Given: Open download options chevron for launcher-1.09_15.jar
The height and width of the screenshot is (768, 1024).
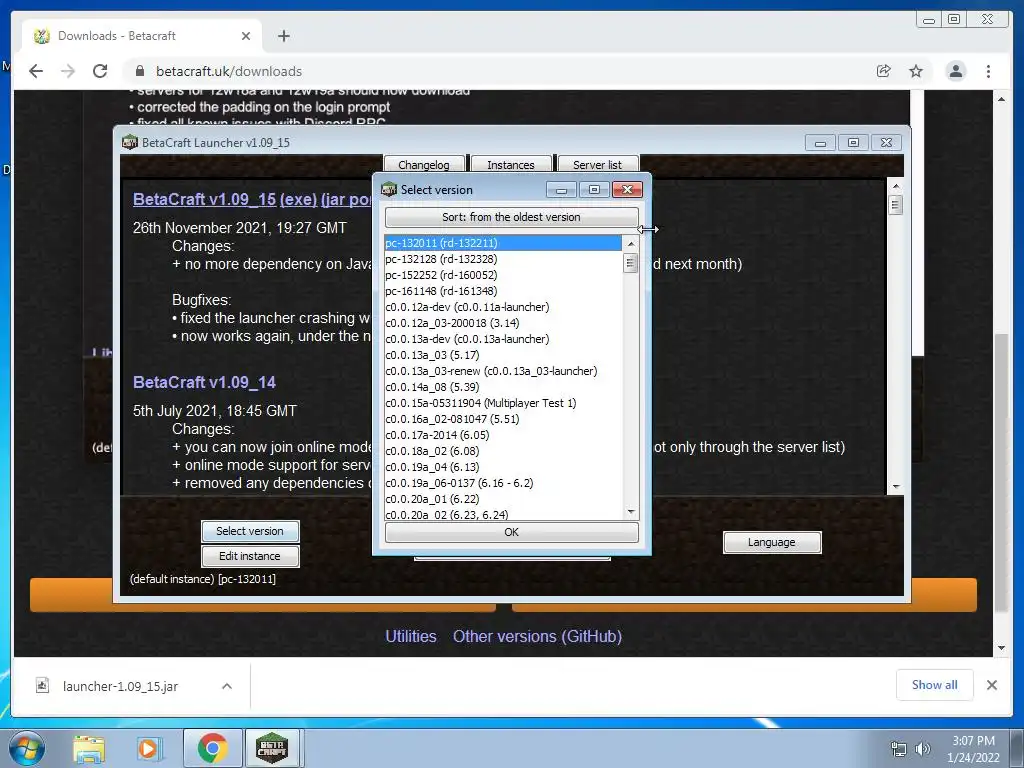Looking at the screenshot, I should [227, 686].
